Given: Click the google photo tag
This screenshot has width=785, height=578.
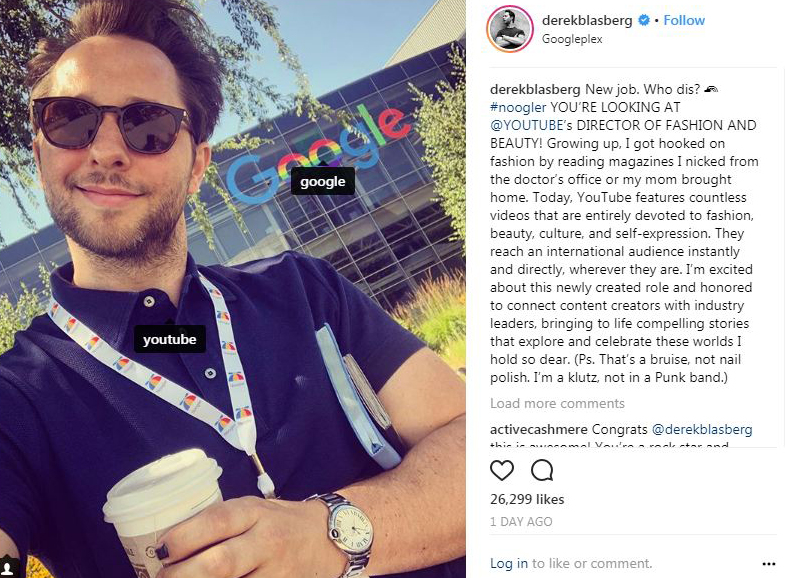Looking at the screenshot, I should coord(323,181).
